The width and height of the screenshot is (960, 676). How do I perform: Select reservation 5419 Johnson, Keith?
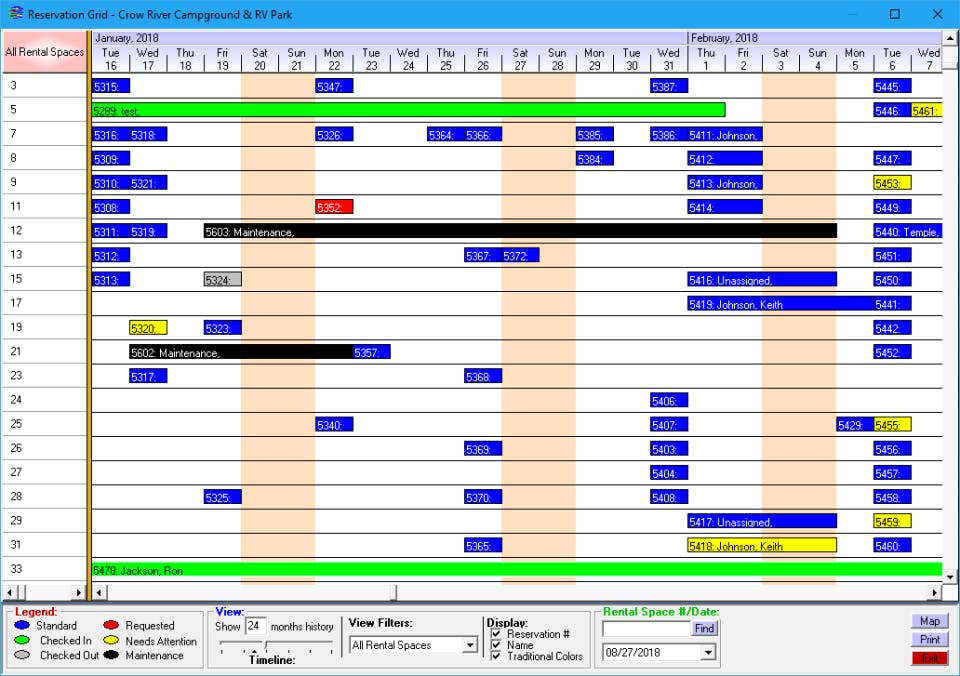pyautogui.click(x=781, y=303)
